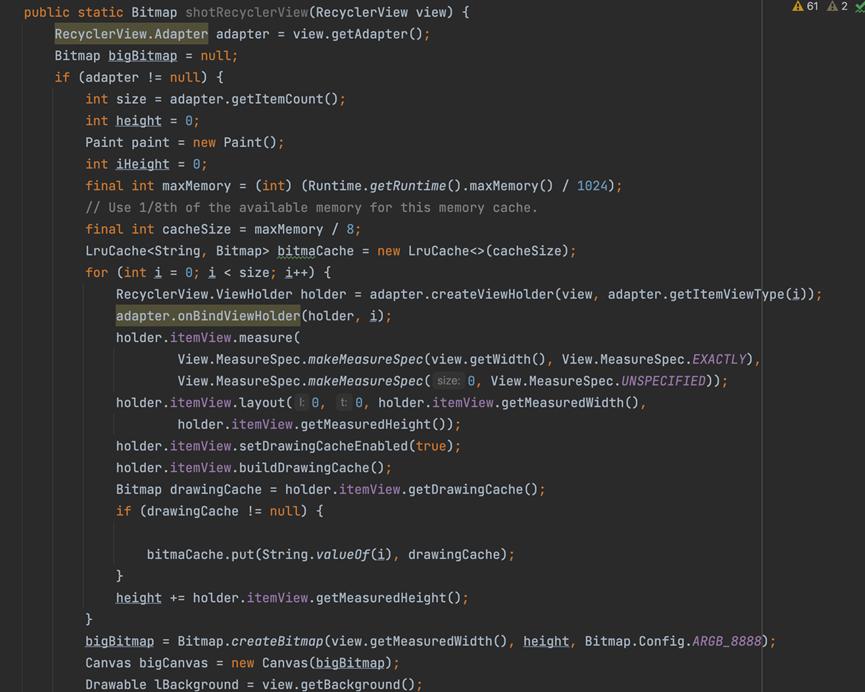Click the ARGB_8888 constant

point(727,641)
